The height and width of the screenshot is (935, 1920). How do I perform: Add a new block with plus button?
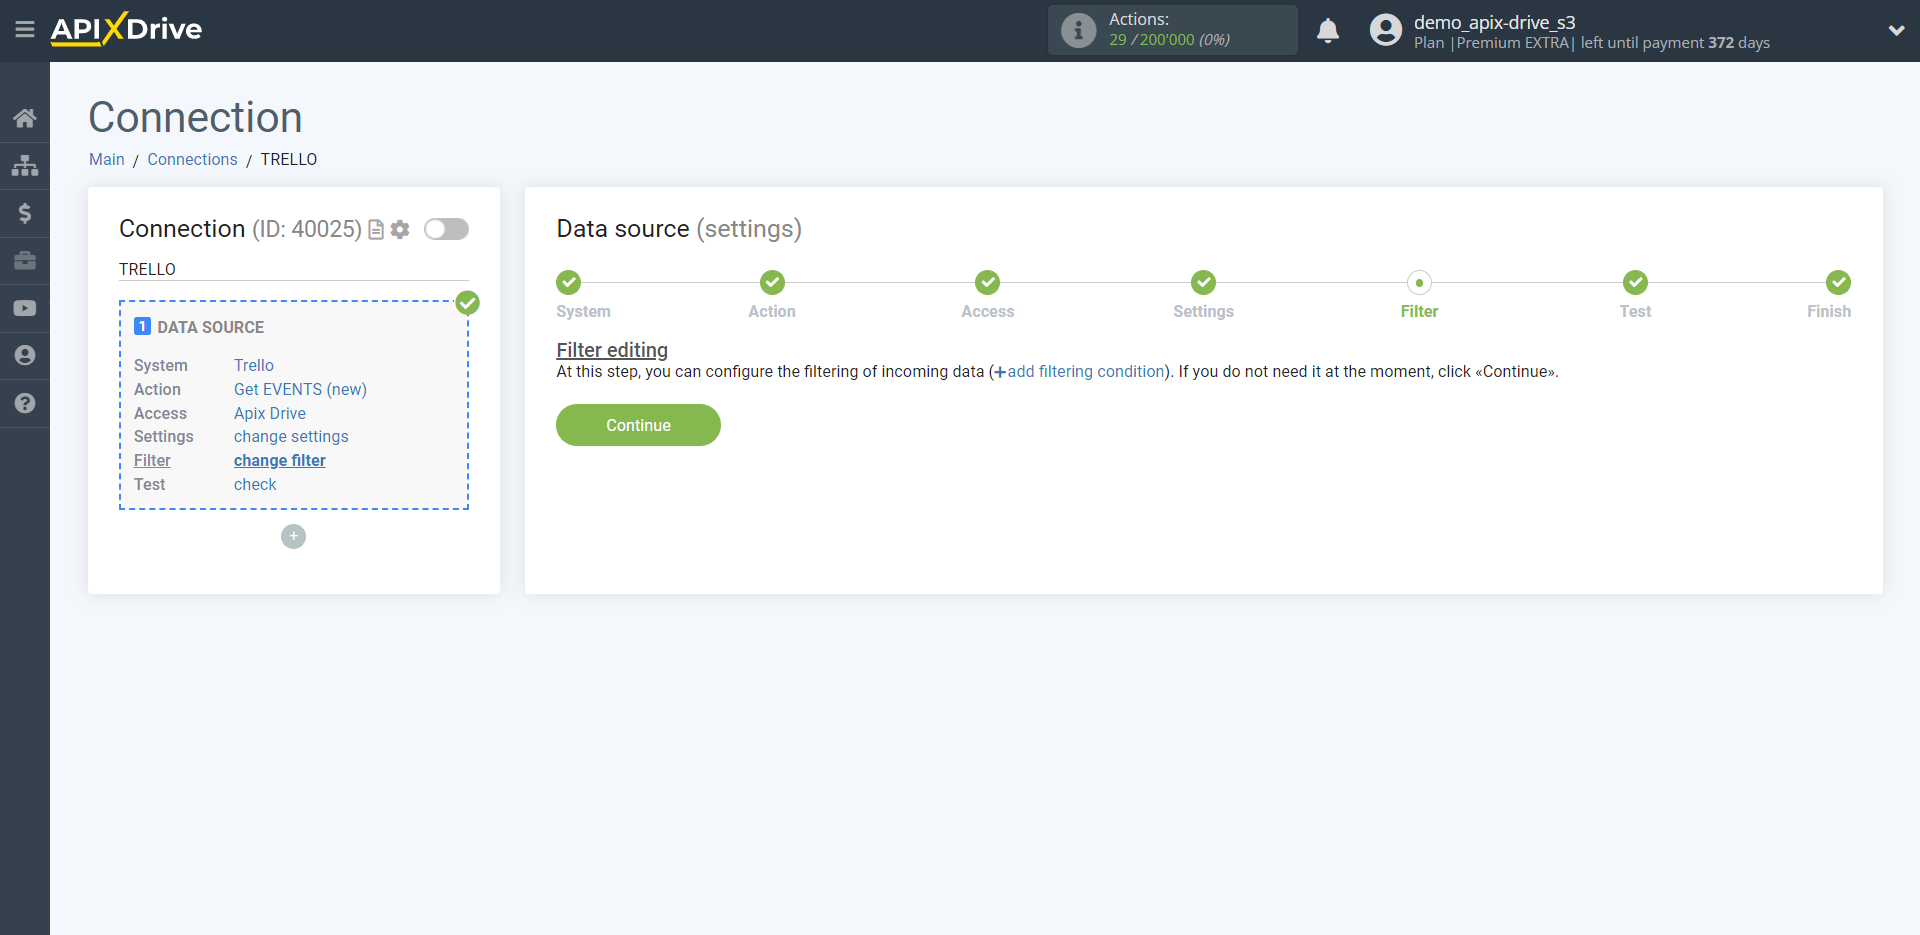(x=293, y=537)
